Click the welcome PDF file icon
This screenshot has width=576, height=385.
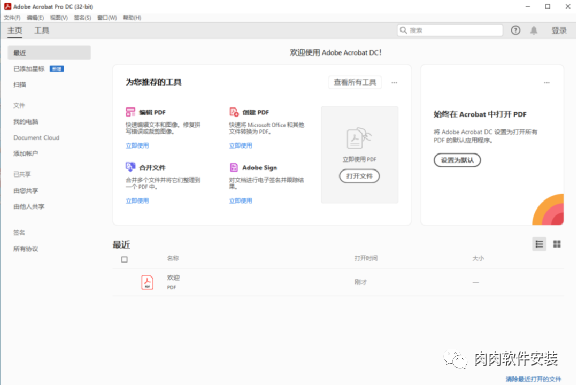point(147,282)
